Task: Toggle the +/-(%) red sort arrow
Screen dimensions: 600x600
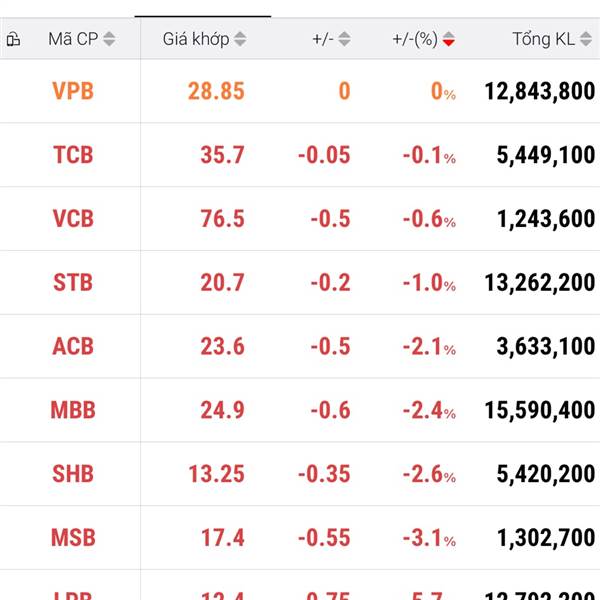Action: coord(448,39)
